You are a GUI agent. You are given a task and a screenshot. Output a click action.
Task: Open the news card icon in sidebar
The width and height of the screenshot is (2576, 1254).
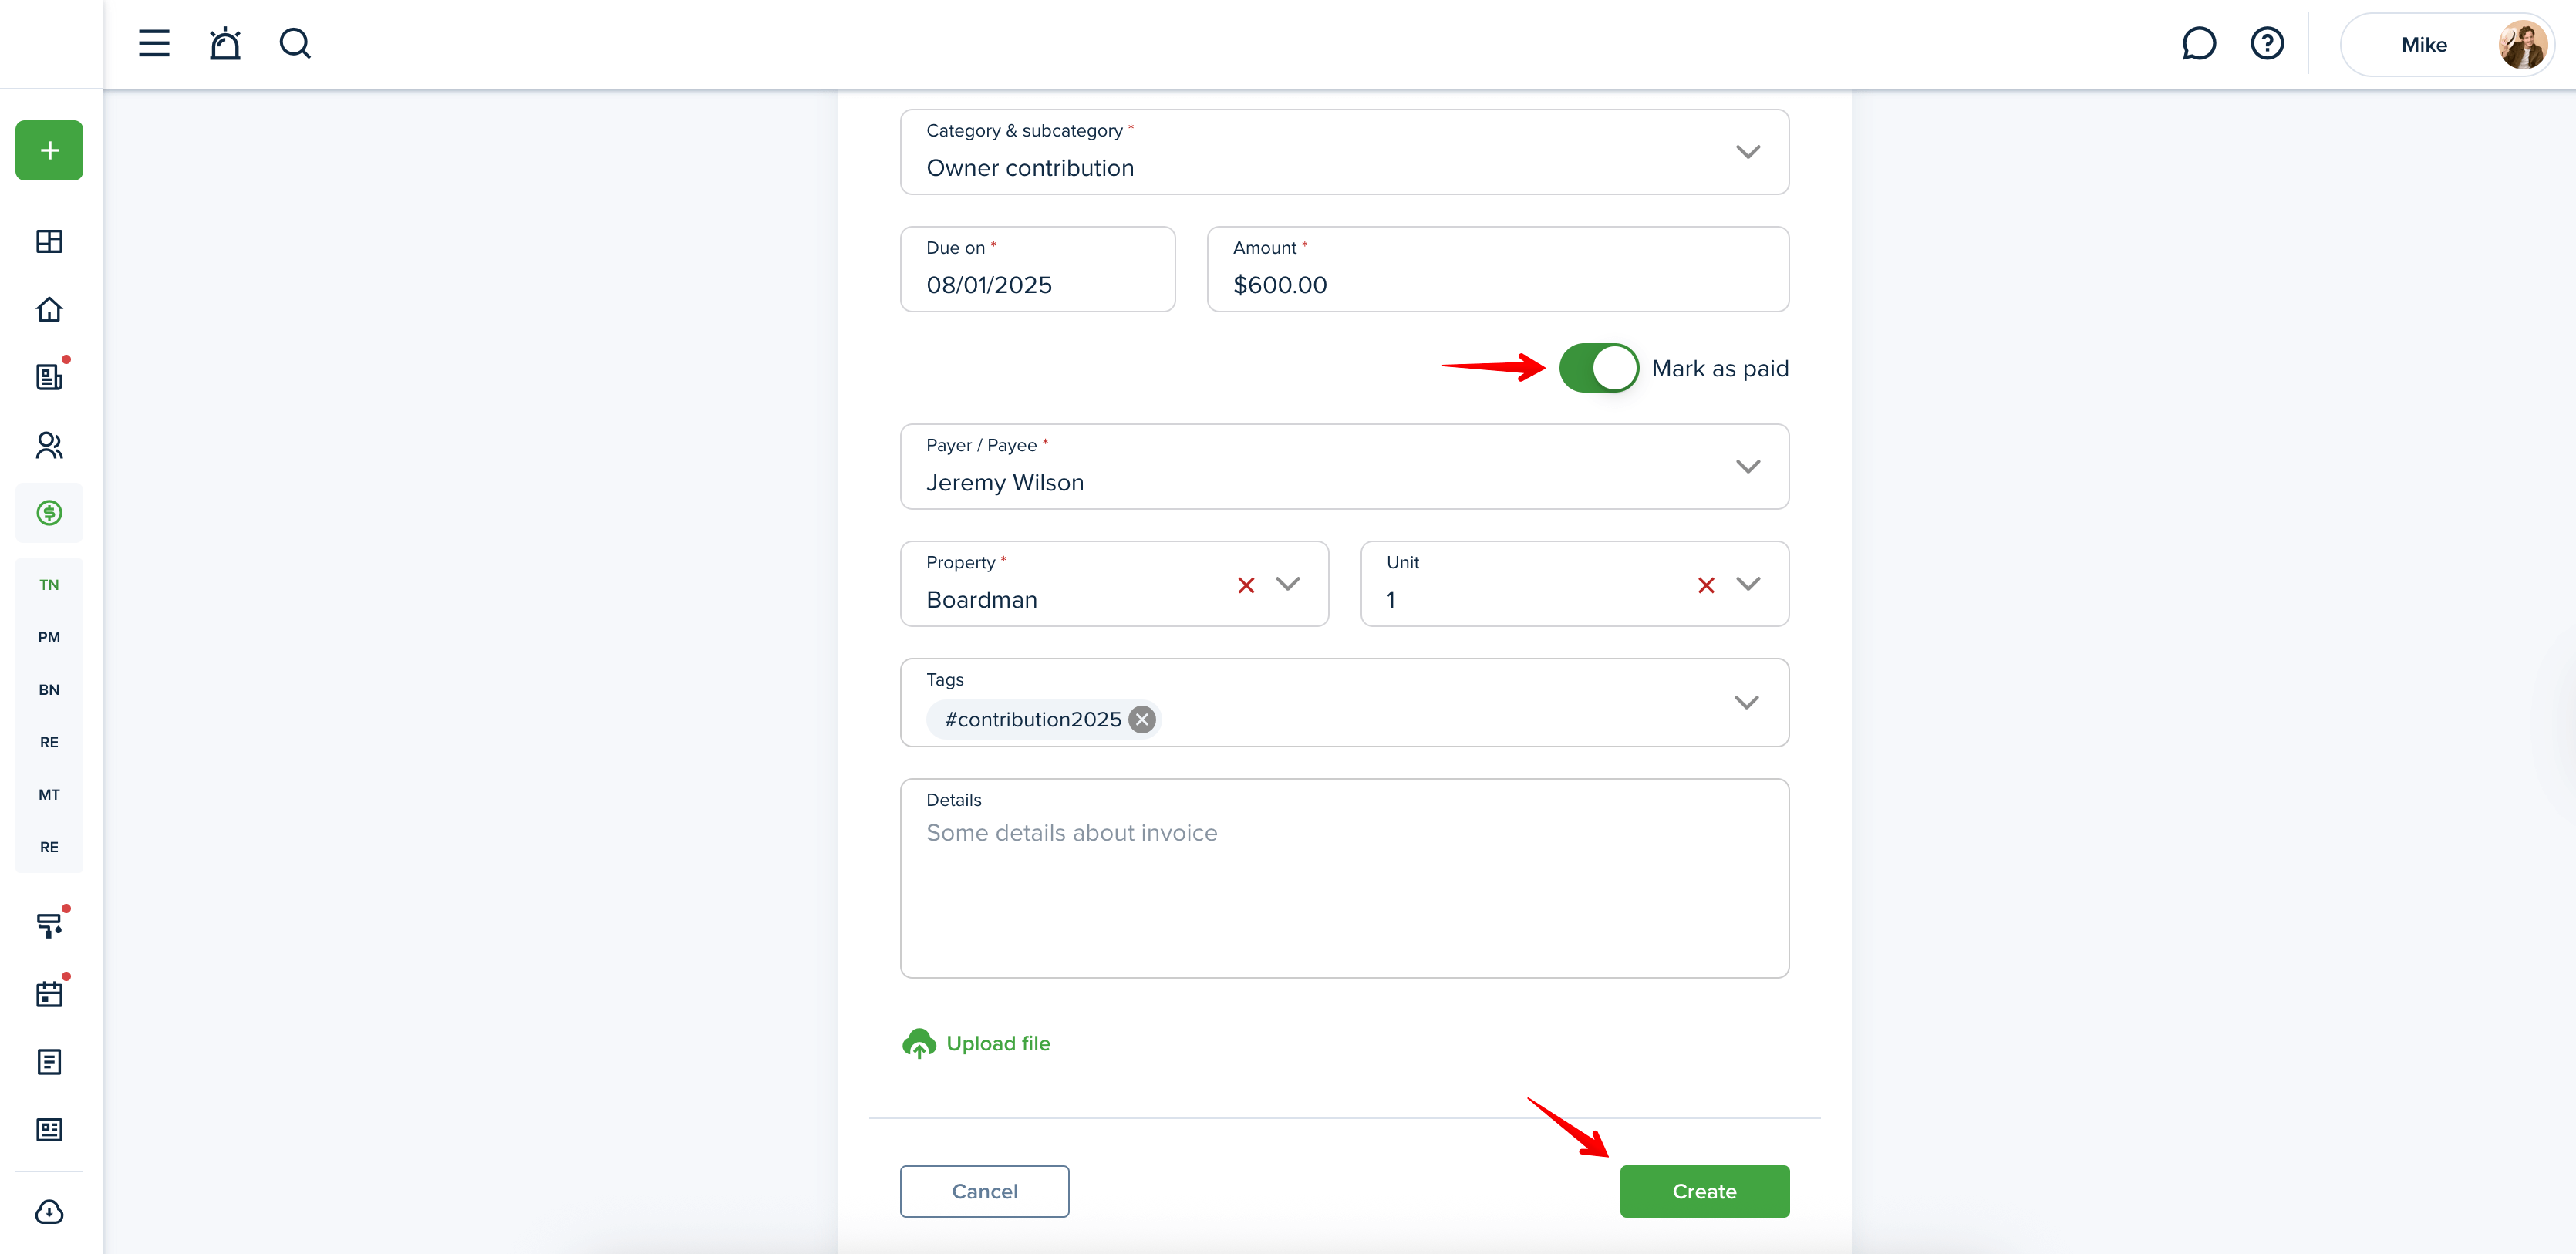tap(49, 1130)
